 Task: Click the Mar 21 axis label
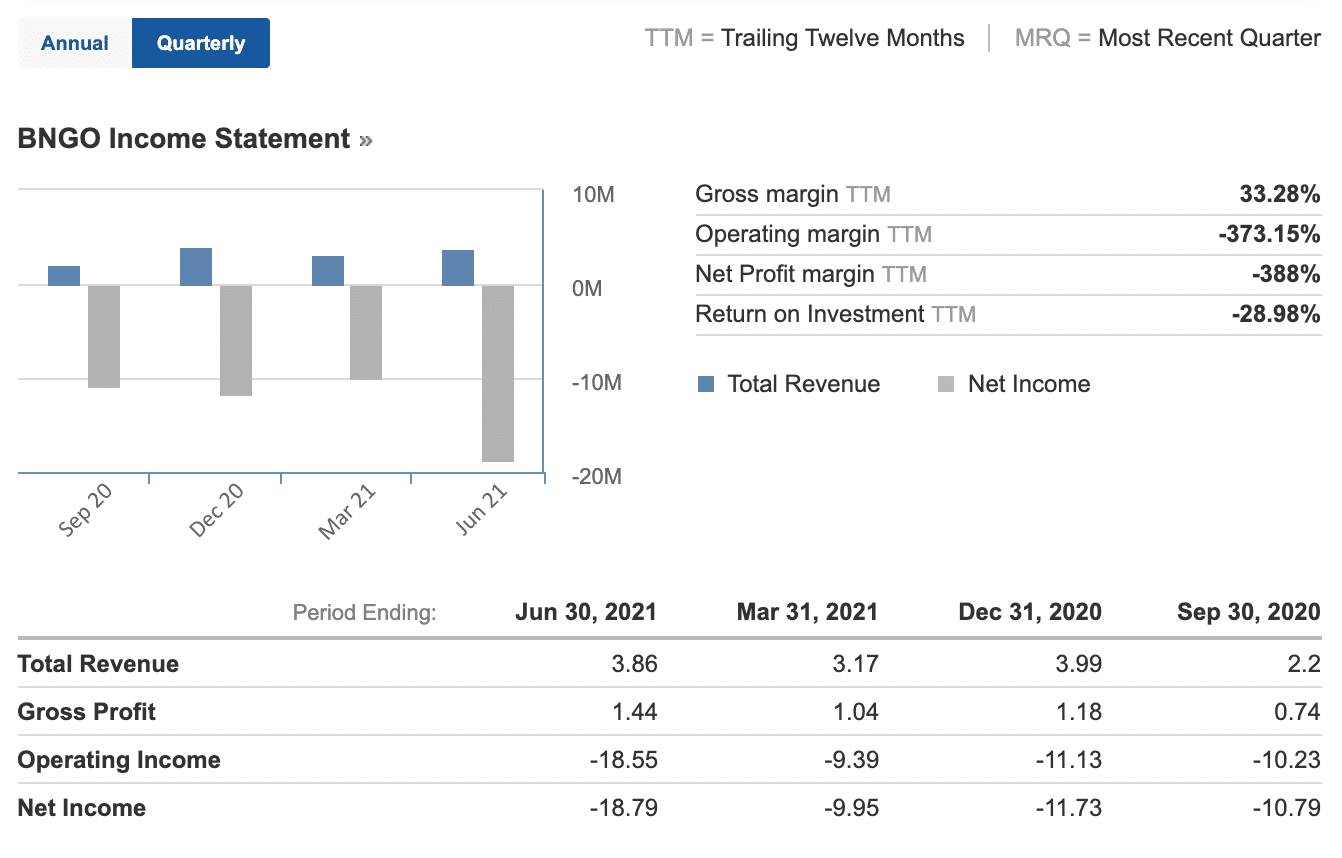347,513
